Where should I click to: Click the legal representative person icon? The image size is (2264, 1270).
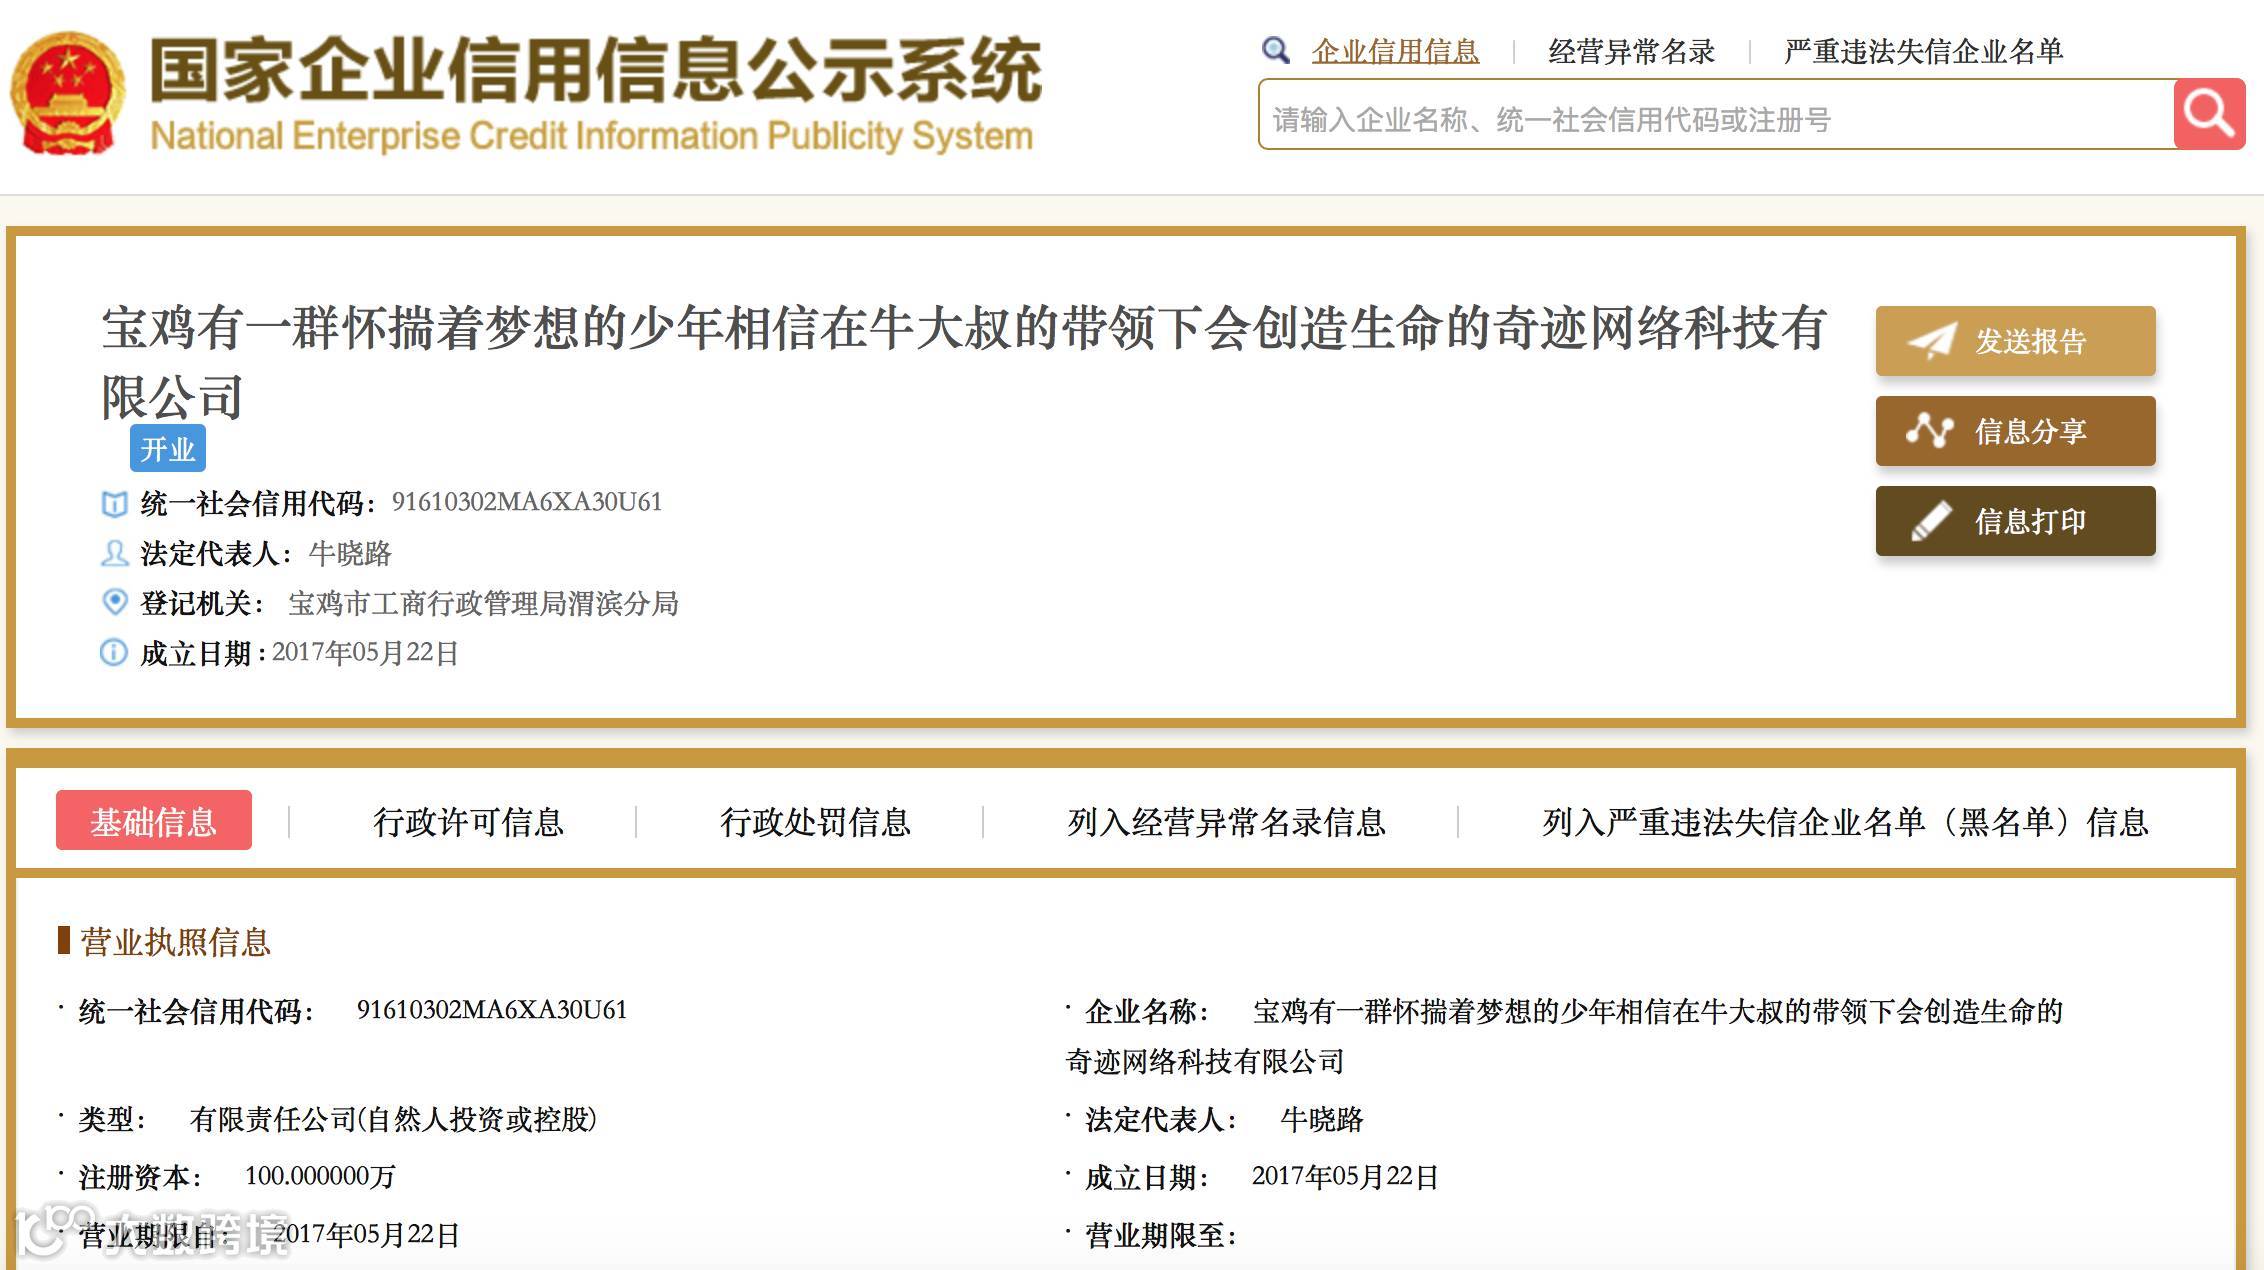pos(114,553)
